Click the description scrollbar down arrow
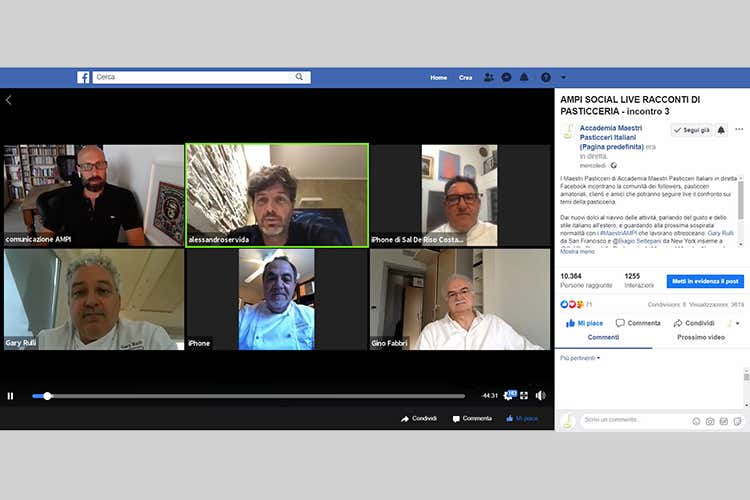The height and width of the screenshot is (500, 750). 741,244
